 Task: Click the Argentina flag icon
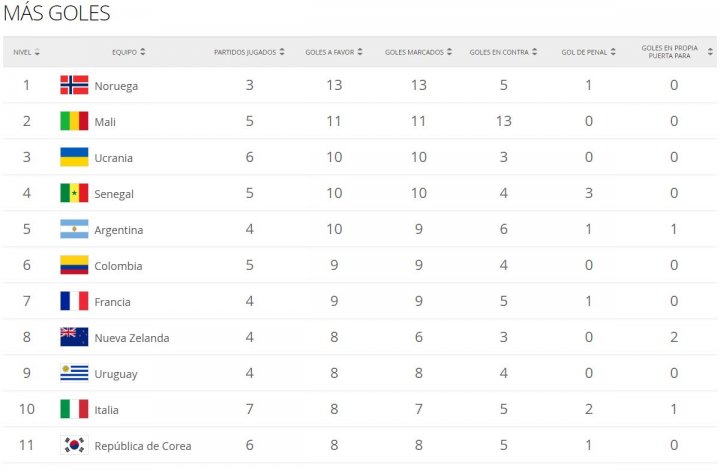74,229
